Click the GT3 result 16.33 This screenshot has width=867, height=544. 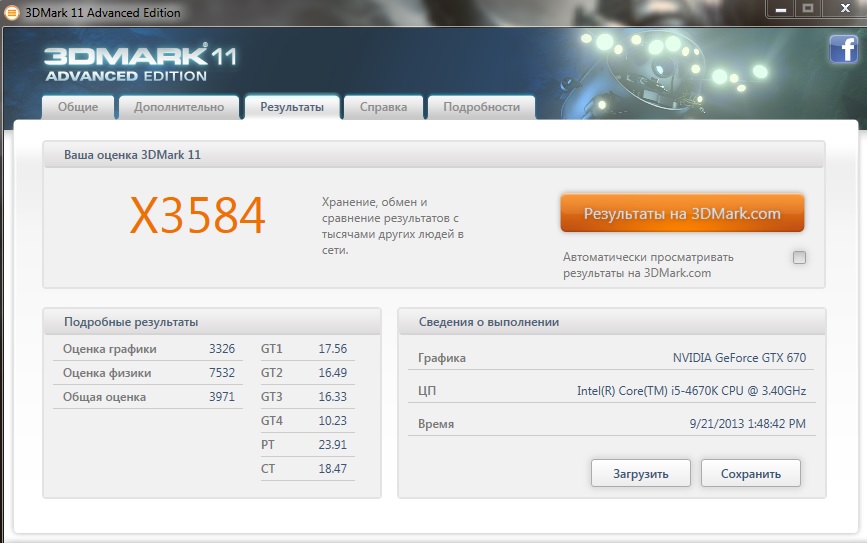click(x=332, y=396)
